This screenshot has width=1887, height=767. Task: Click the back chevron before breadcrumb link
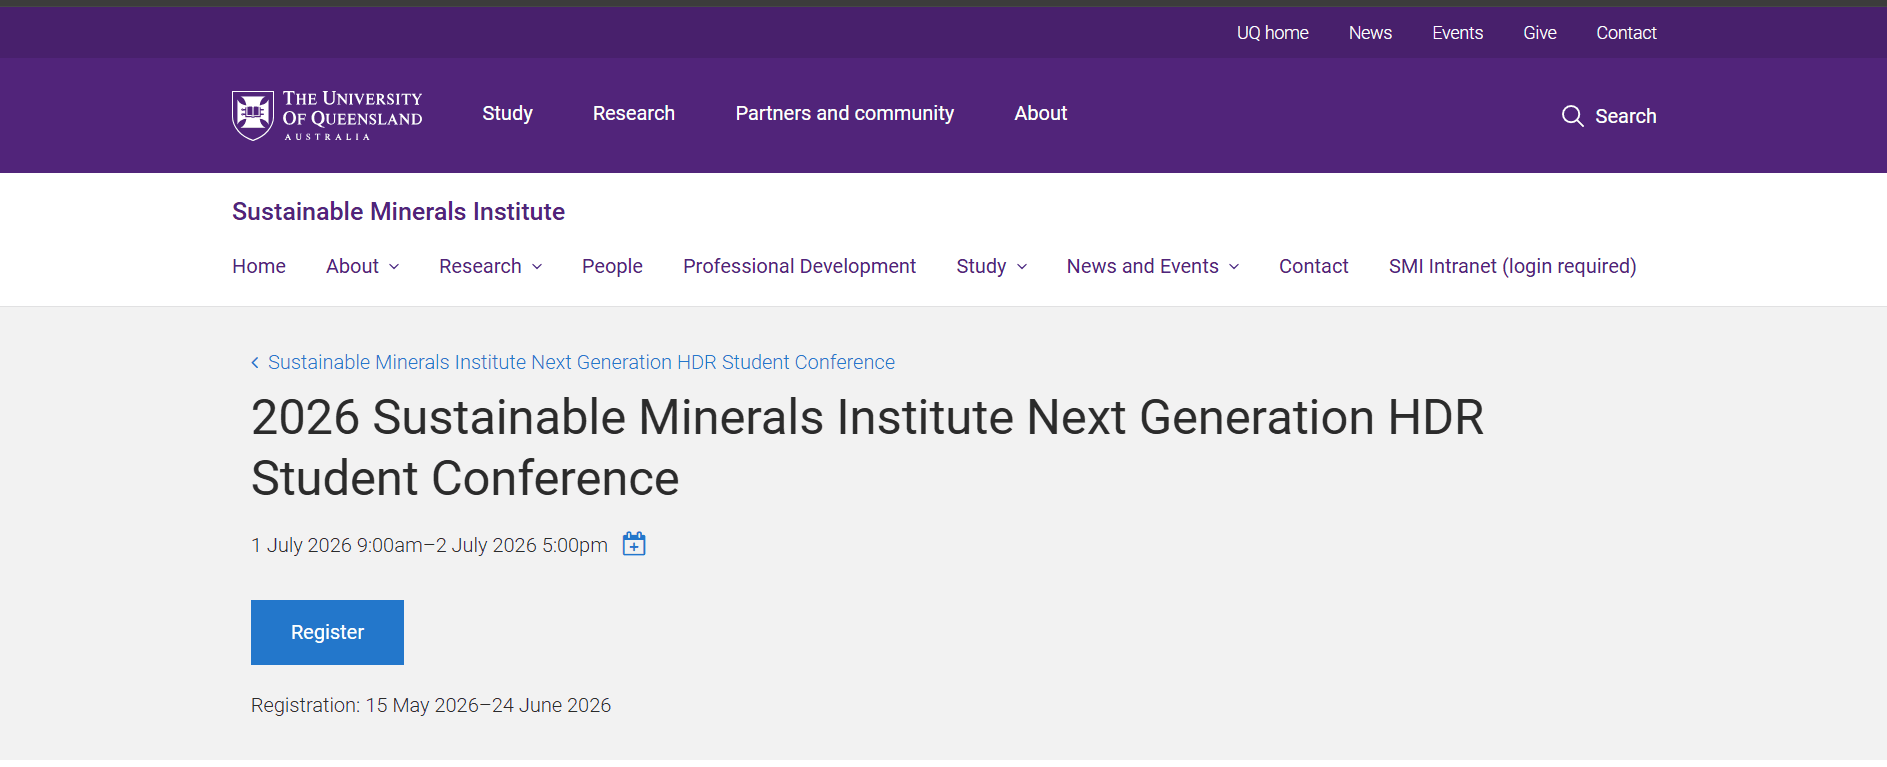[255, 362]
